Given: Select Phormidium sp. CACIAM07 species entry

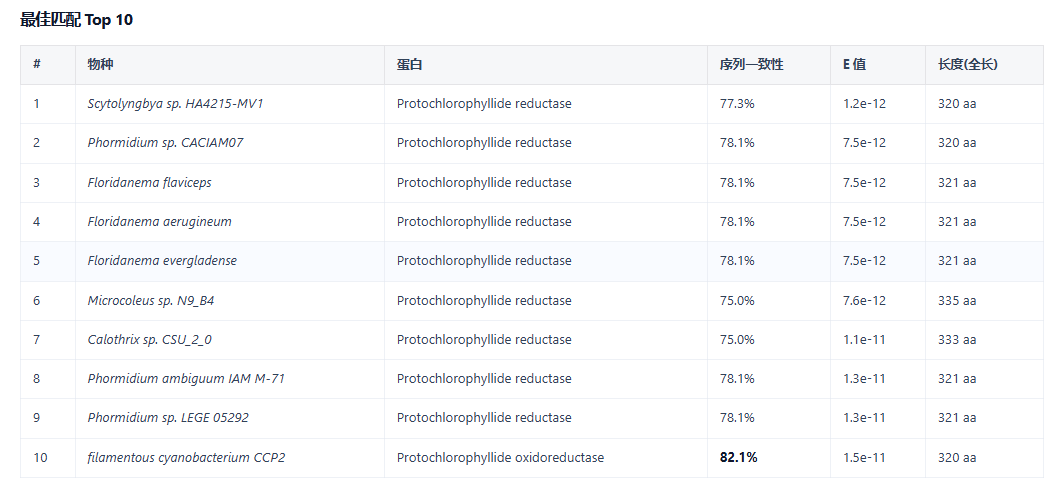Looking at the screenshot, I should coord(165,143).
